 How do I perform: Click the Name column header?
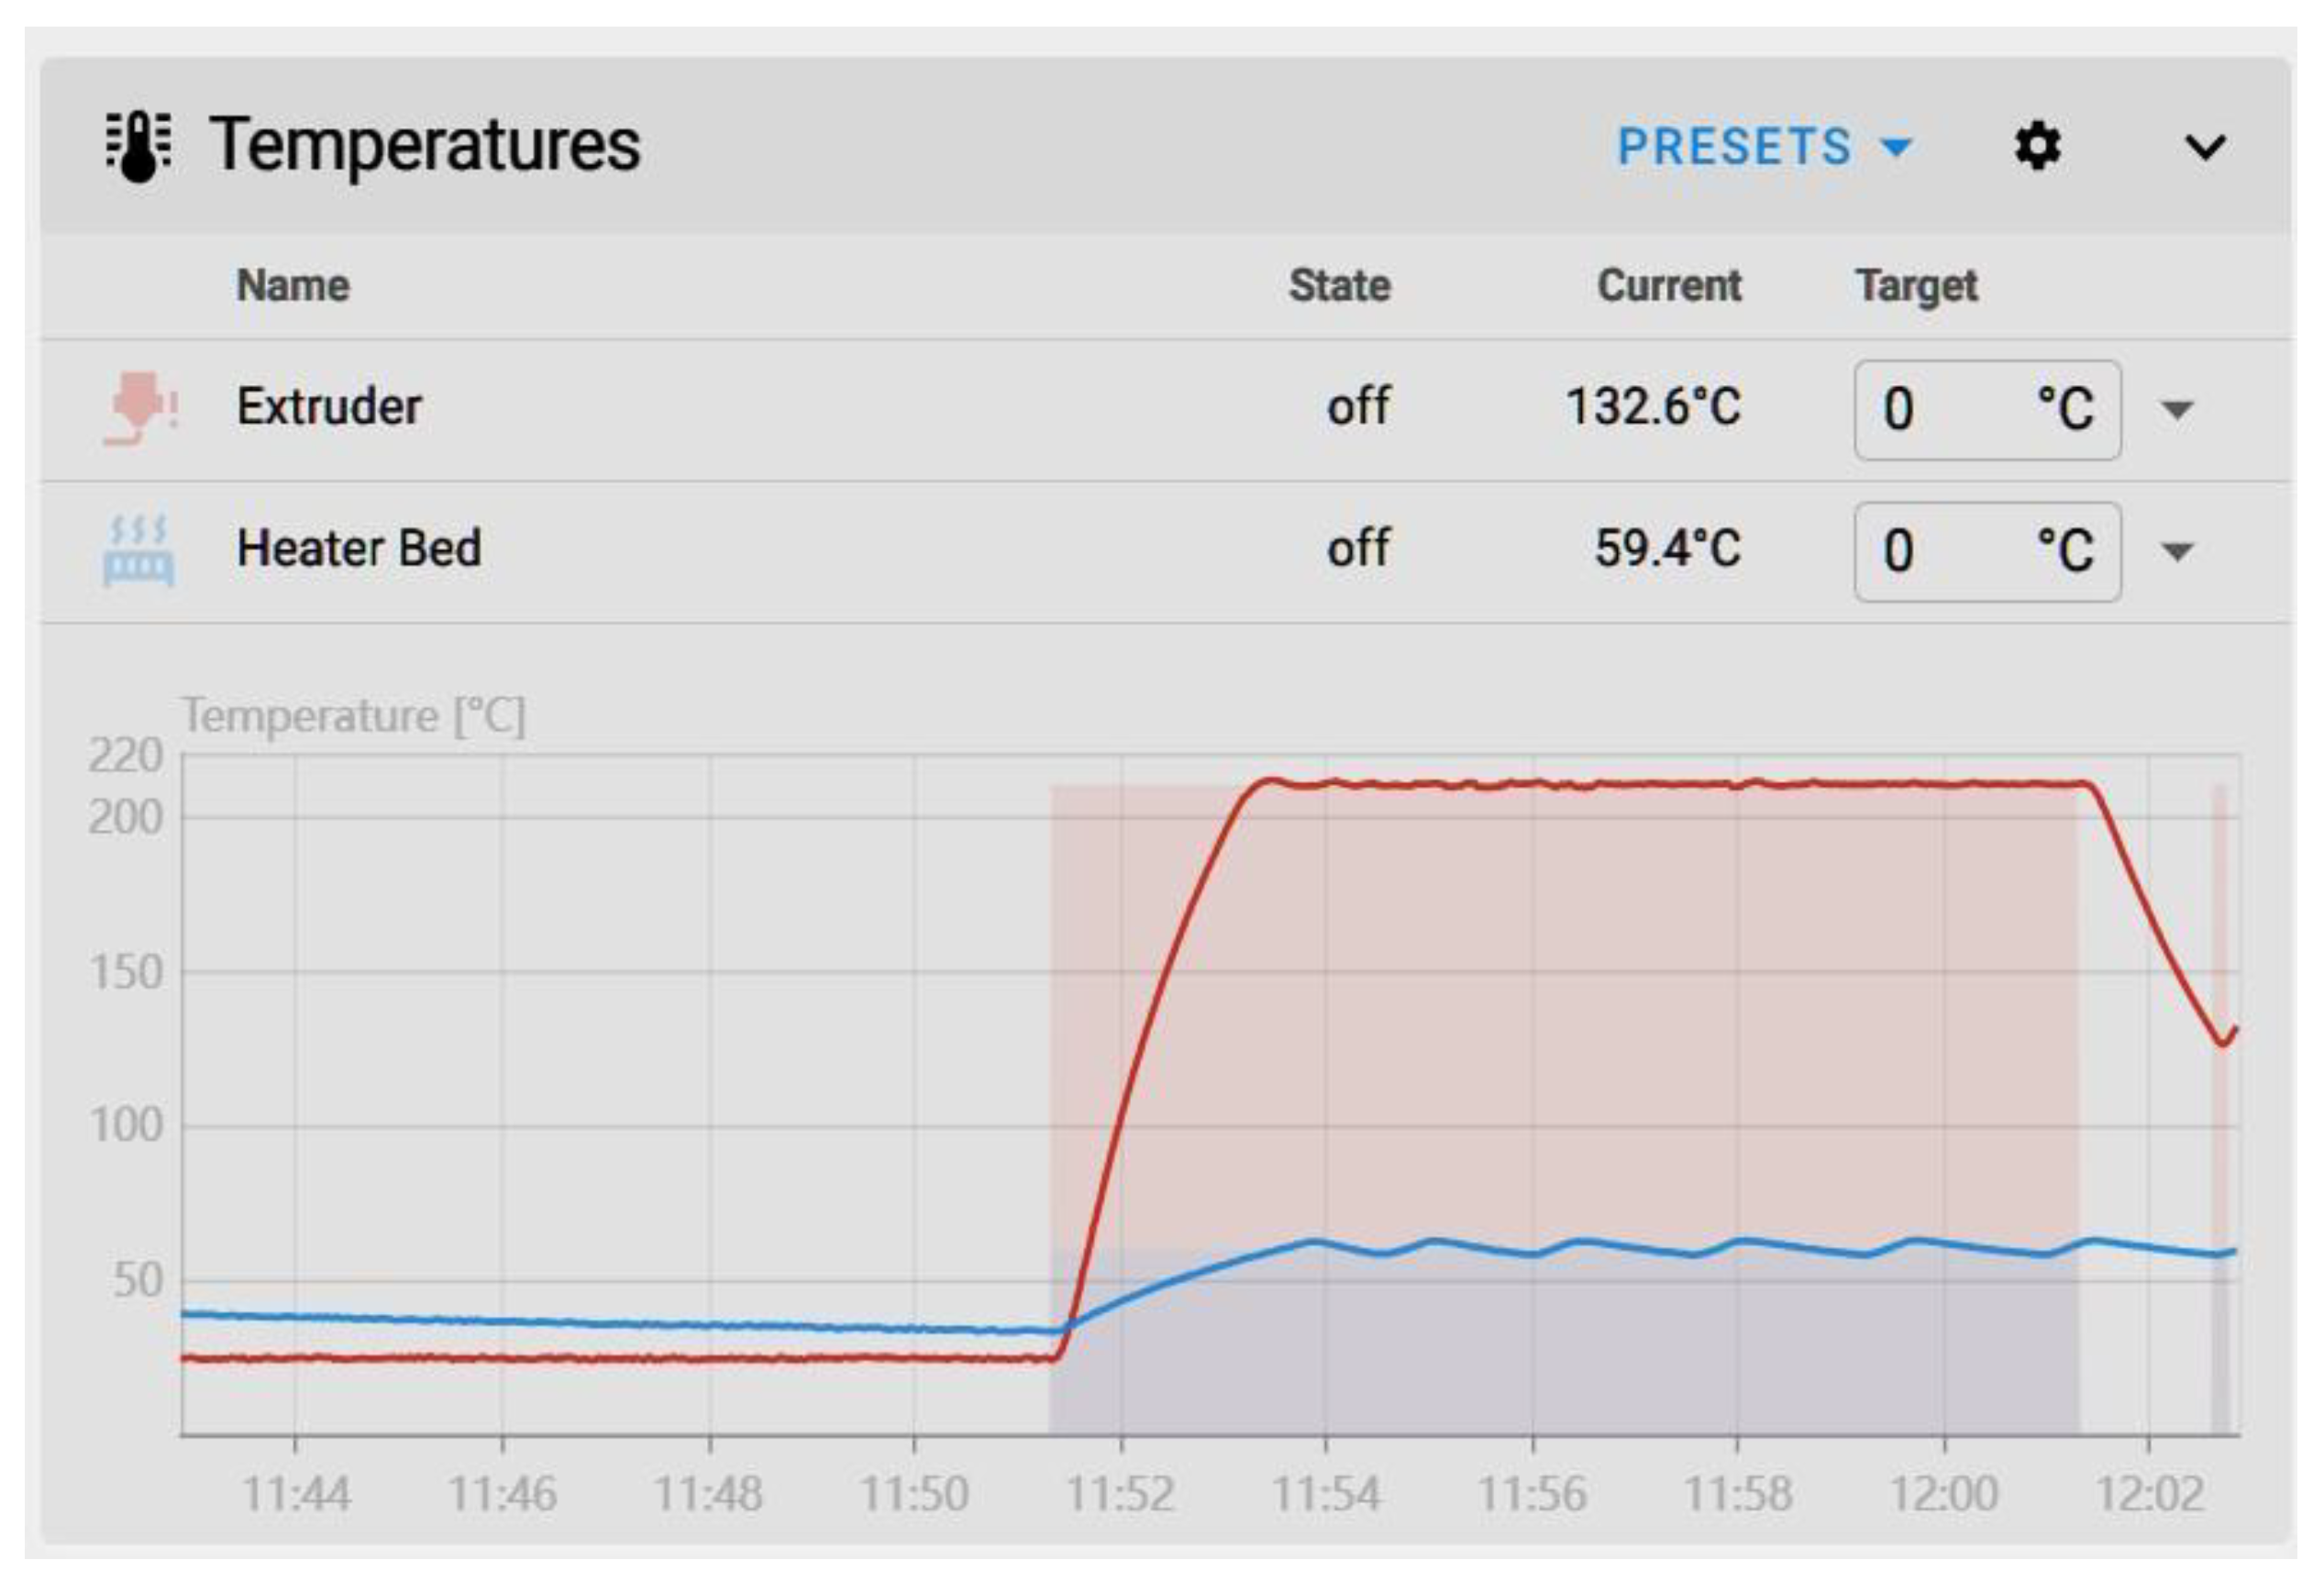coord(293,286)
